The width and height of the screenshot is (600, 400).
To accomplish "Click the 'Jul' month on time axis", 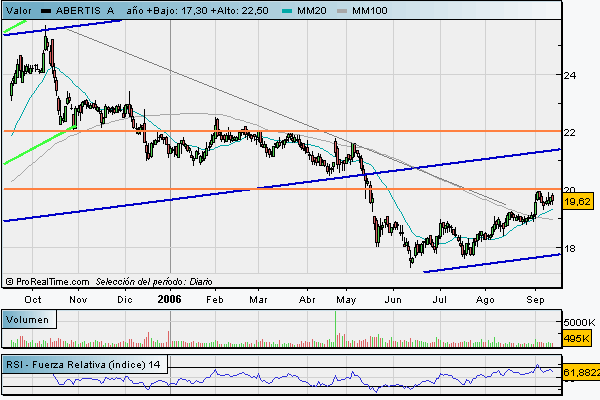I will pos(440,299).
